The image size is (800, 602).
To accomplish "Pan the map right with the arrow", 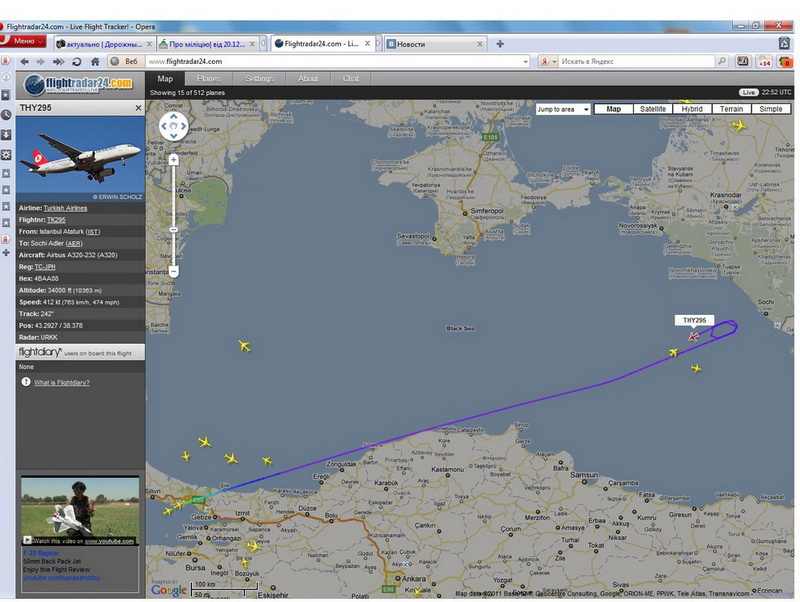I will (x=183, y=126).
